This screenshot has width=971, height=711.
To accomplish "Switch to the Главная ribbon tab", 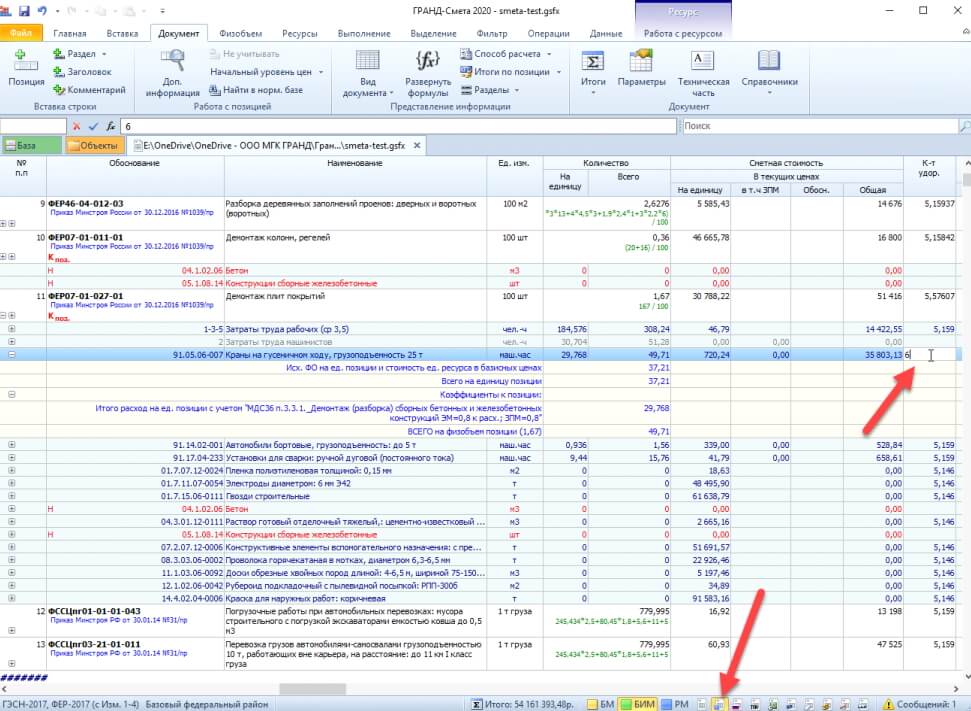I will (70, 33).
